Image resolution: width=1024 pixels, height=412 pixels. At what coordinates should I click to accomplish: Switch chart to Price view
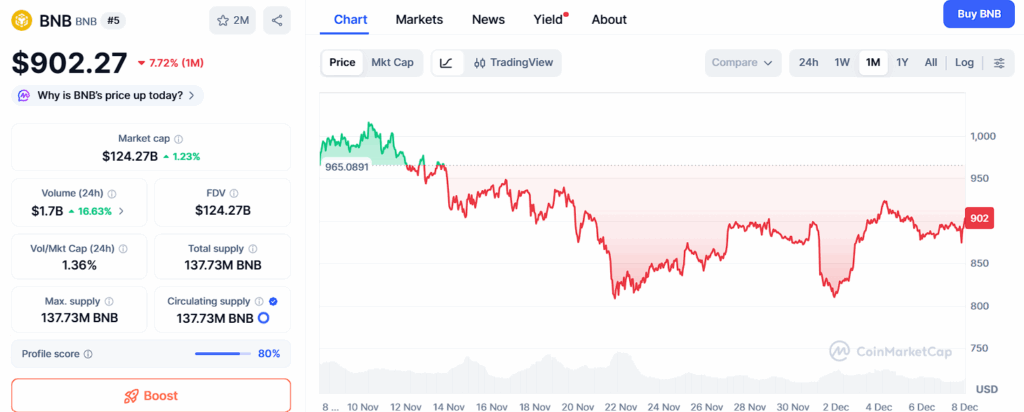pyautogui.click(x=342, y=62)
